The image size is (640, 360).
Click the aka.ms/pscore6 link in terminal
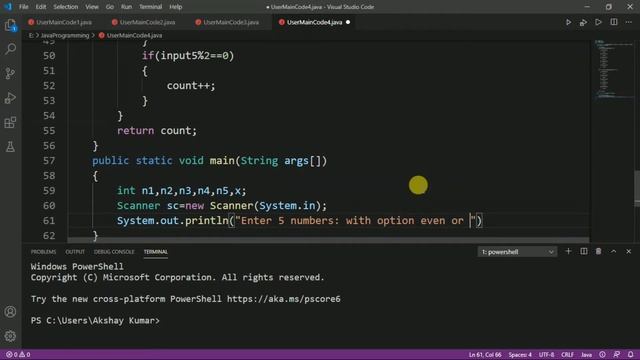click(x=284, y=299)
